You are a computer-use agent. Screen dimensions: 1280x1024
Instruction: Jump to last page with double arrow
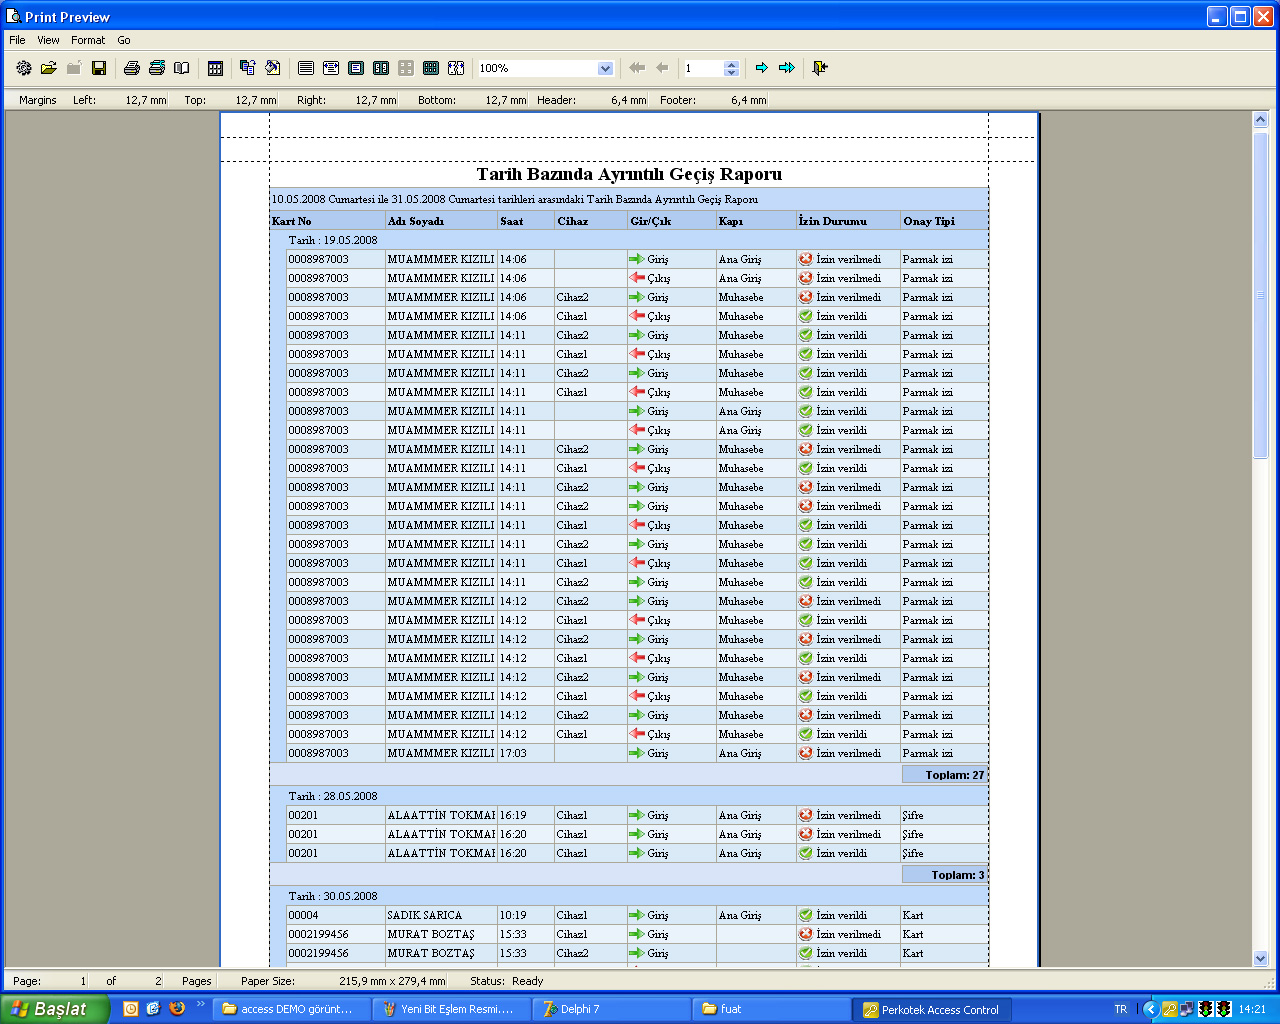point(787,68)
